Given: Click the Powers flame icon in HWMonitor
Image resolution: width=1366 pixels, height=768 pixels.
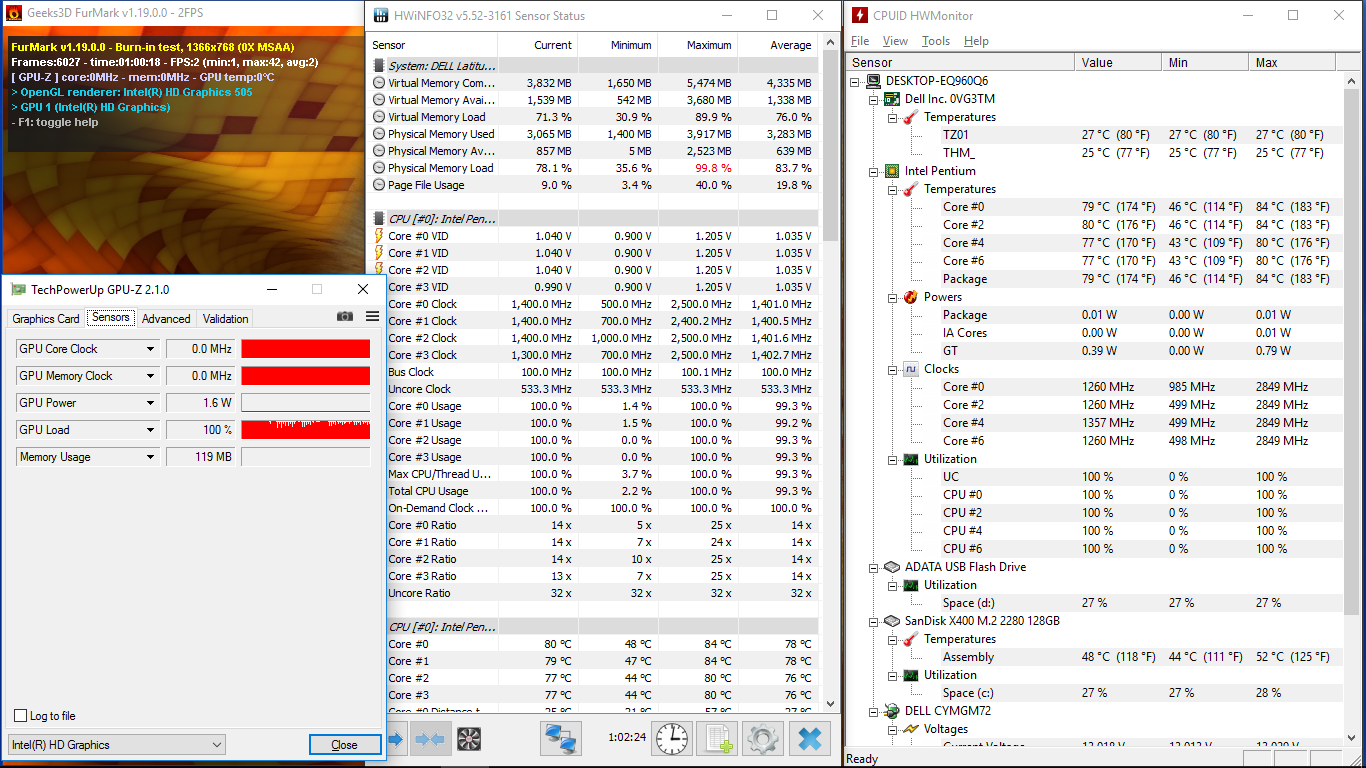Looking at the screenshot, I should click(911, 297).
